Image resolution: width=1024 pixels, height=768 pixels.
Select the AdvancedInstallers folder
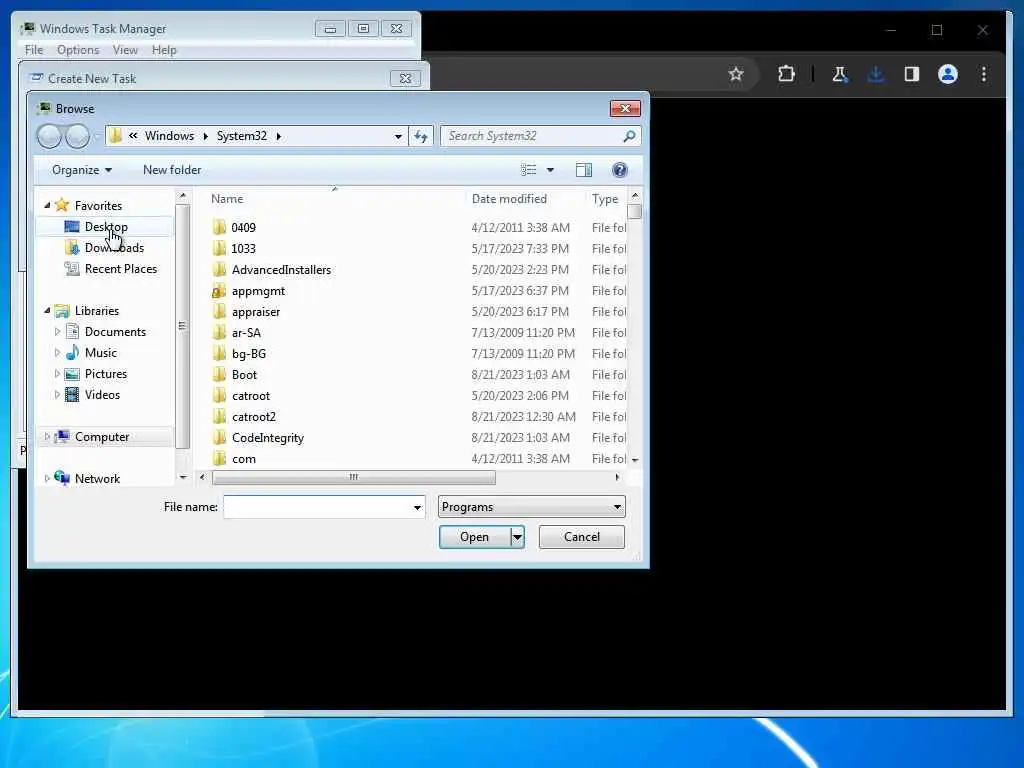(281, 270)
